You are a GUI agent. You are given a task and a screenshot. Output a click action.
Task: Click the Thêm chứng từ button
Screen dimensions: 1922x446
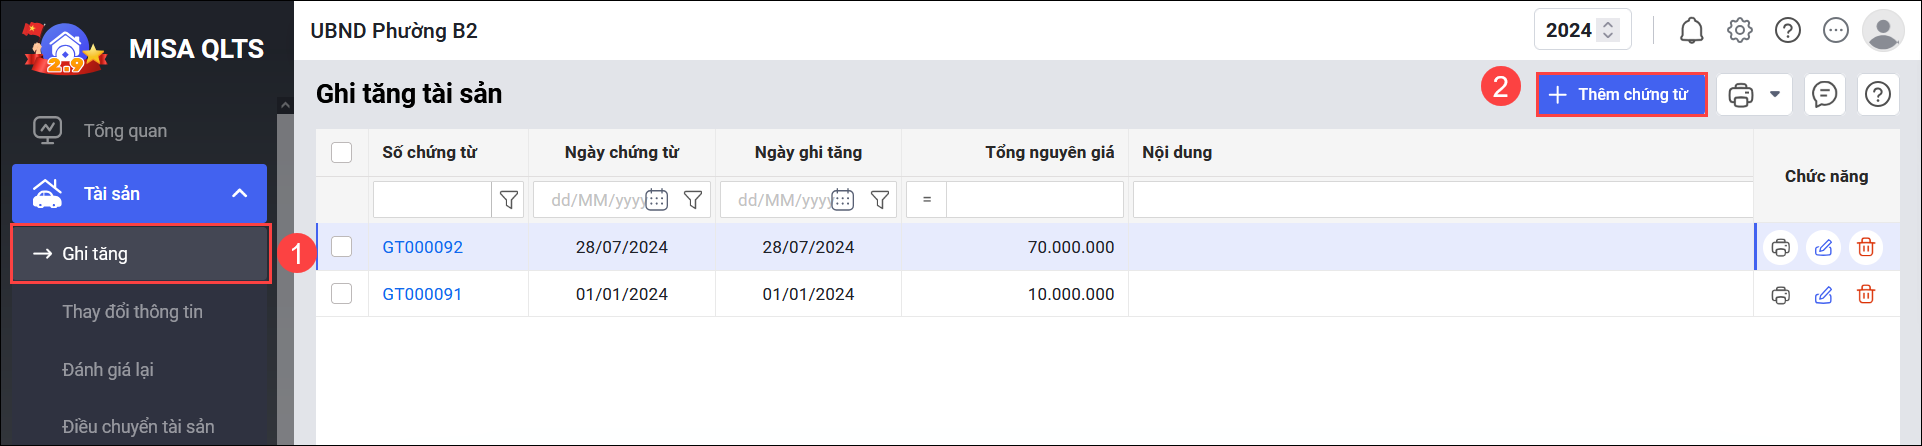click(x=1621, y=95)
